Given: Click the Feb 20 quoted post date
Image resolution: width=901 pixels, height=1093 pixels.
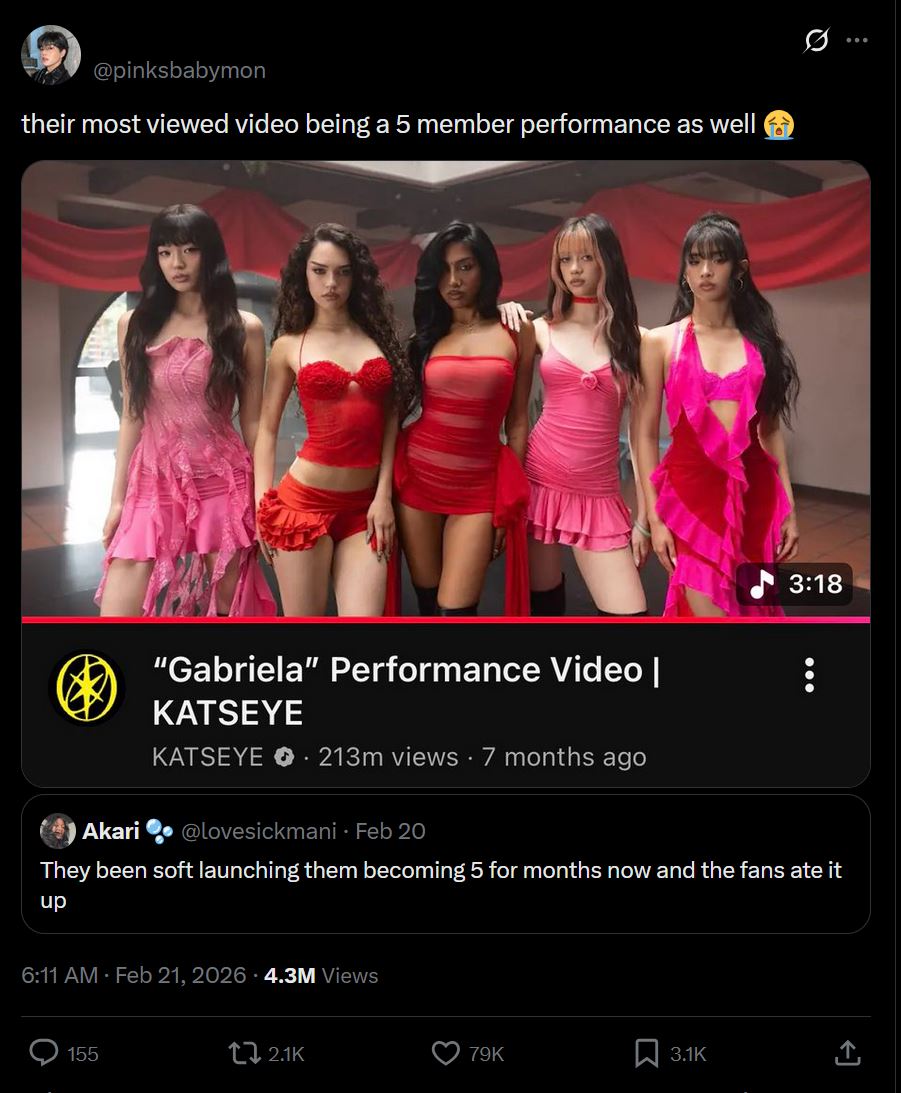Looking at the screenshot, I should [390, 831].
